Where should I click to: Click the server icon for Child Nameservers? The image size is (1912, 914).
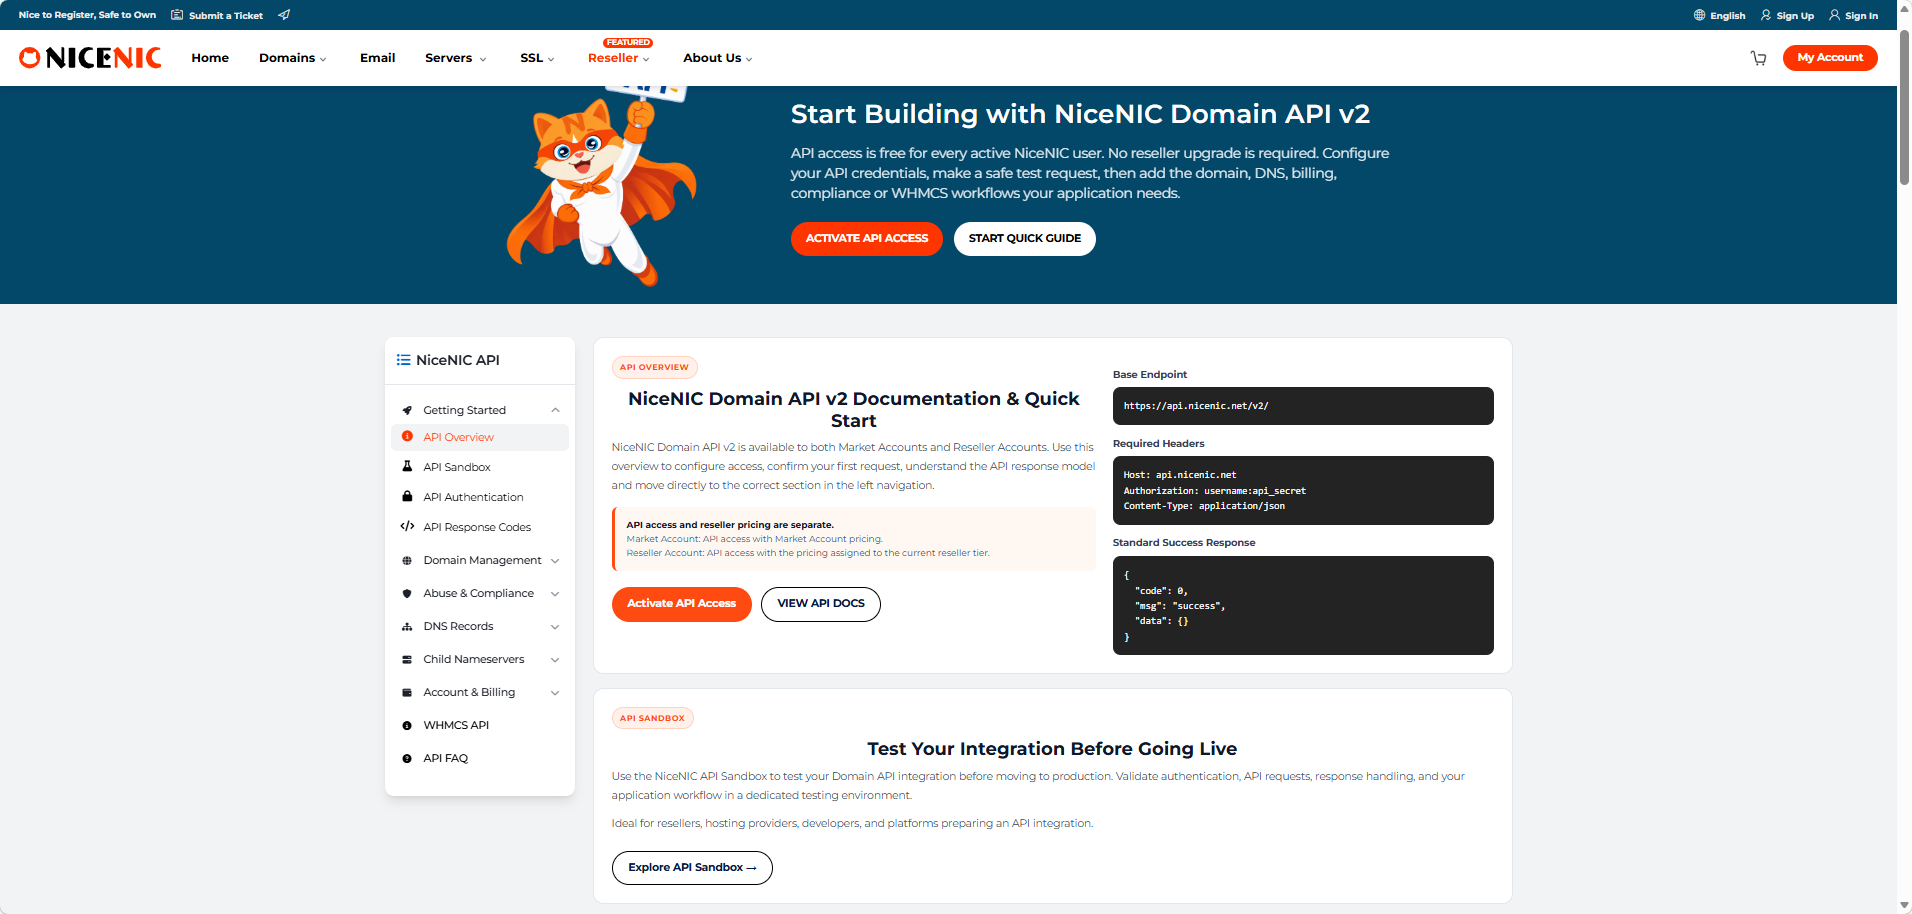[x=407, y=659]
